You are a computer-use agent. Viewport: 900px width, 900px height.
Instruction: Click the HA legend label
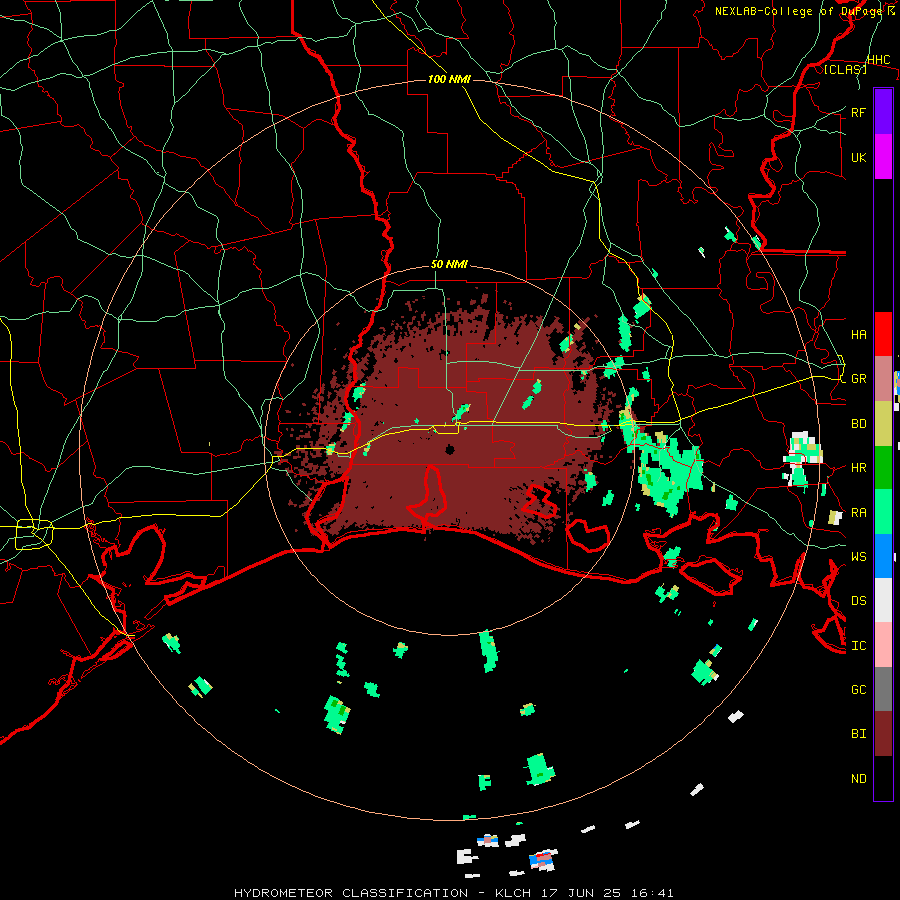click(x=859, y=334)
